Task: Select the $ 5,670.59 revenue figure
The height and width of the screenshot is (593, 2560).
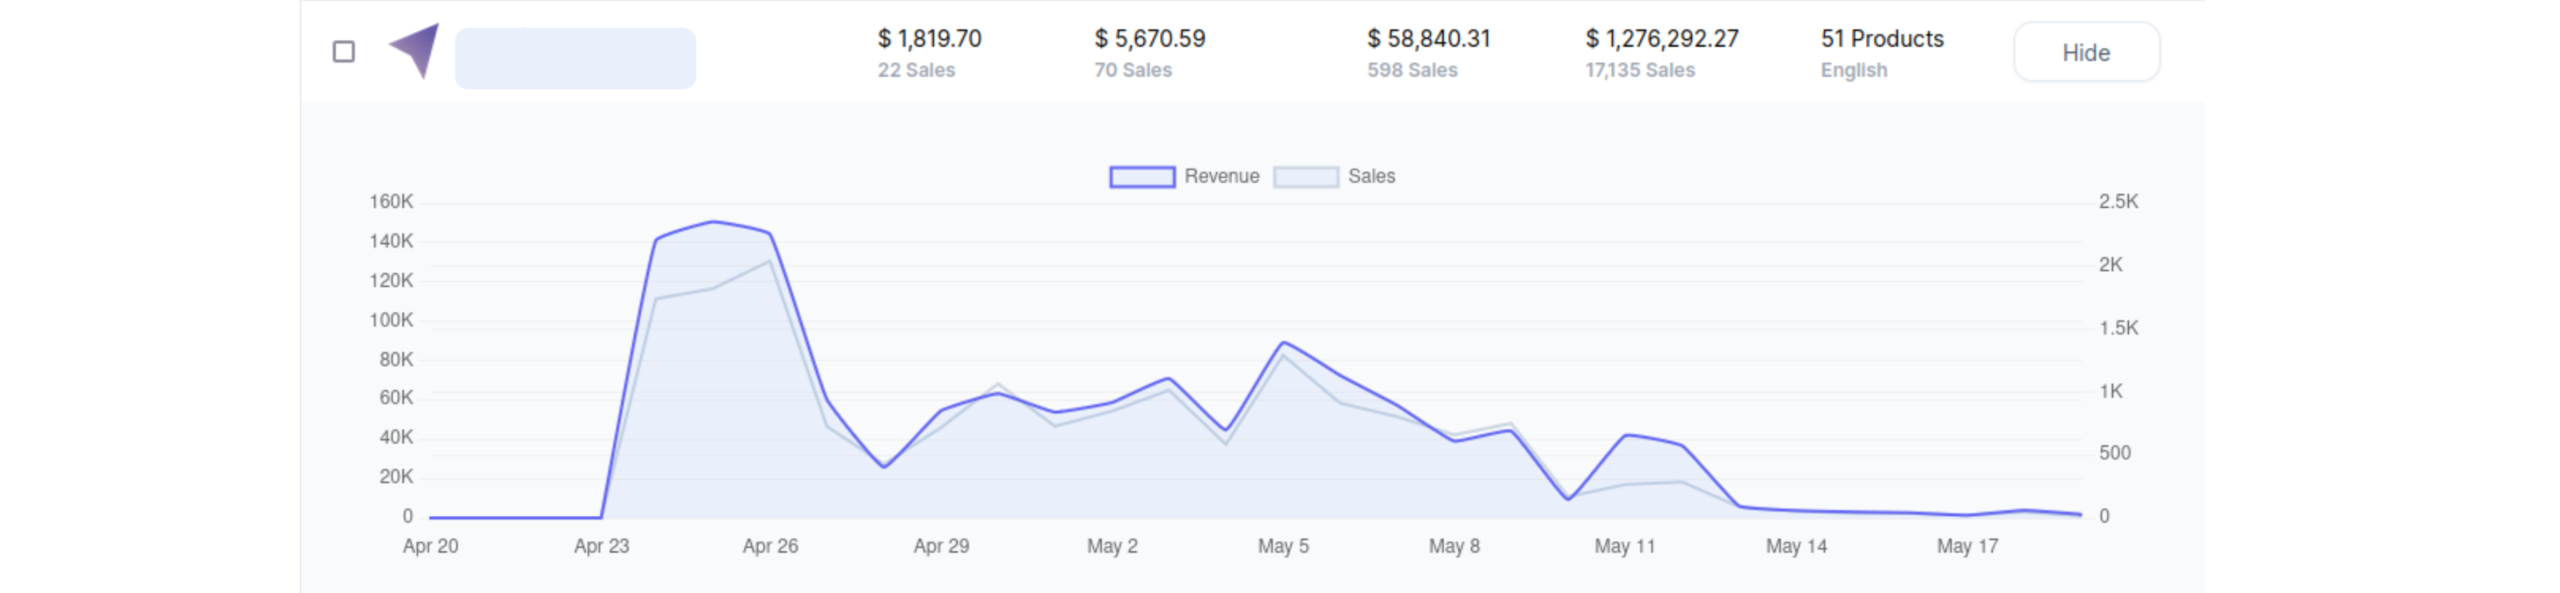Action: point(1149,39)
